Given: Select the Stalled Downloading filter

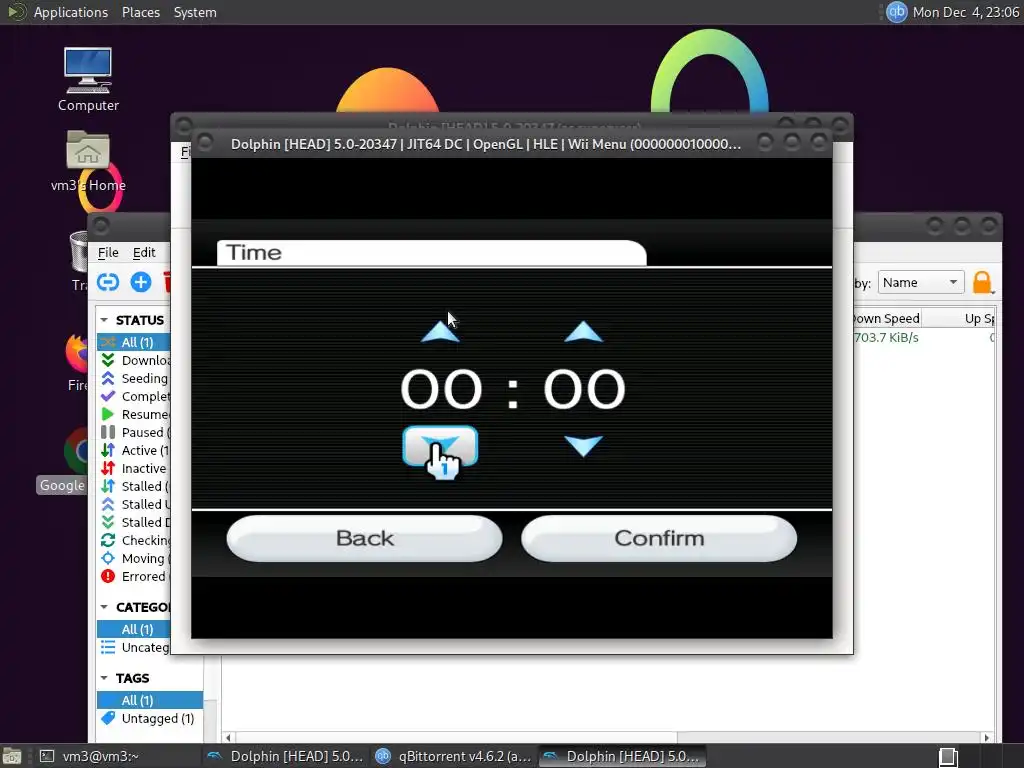Looking at the screenshot, I should coord(134,522).
